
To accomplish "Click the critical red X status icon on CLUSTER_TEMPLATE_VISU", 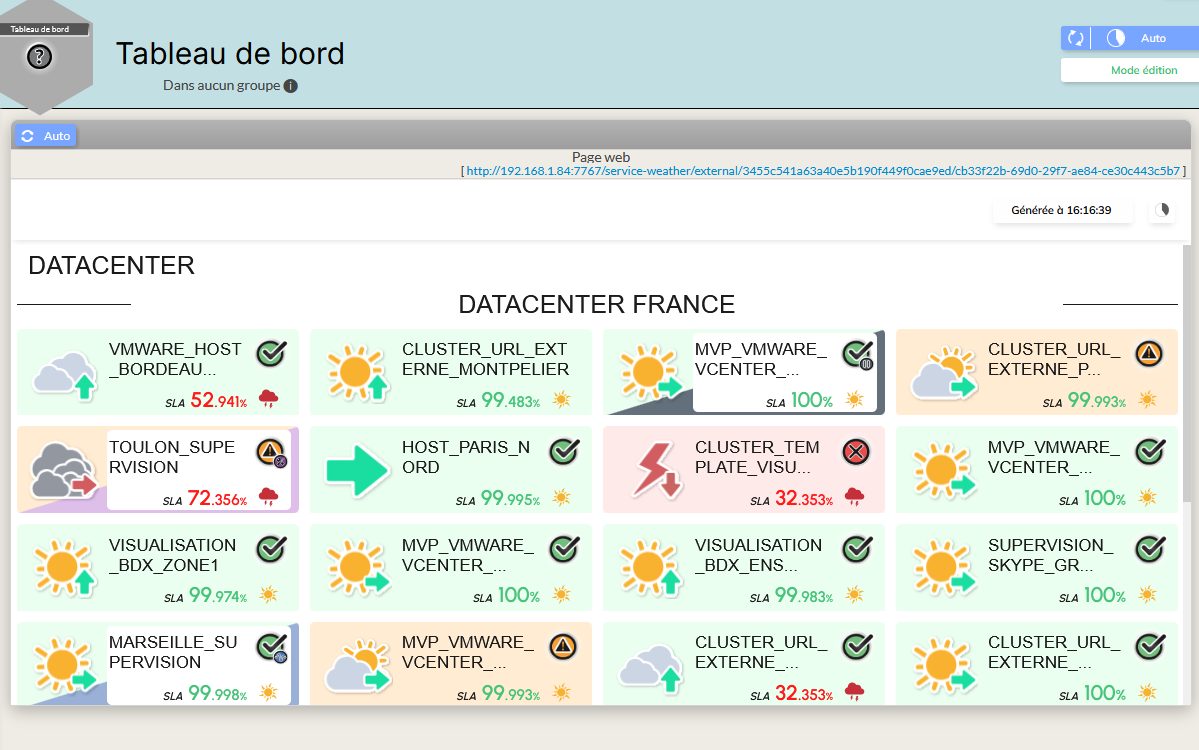I will click(856, 452).
